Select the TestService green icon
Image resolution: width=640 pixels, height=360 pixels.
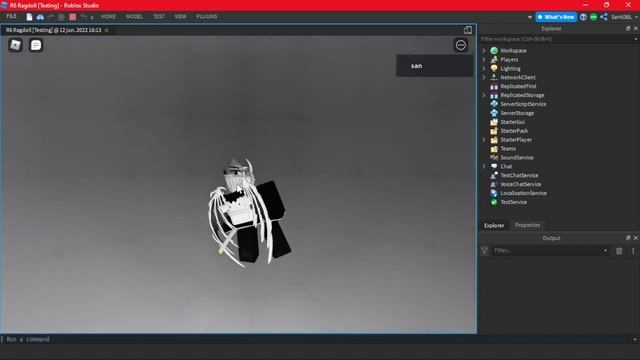point(494,202)
